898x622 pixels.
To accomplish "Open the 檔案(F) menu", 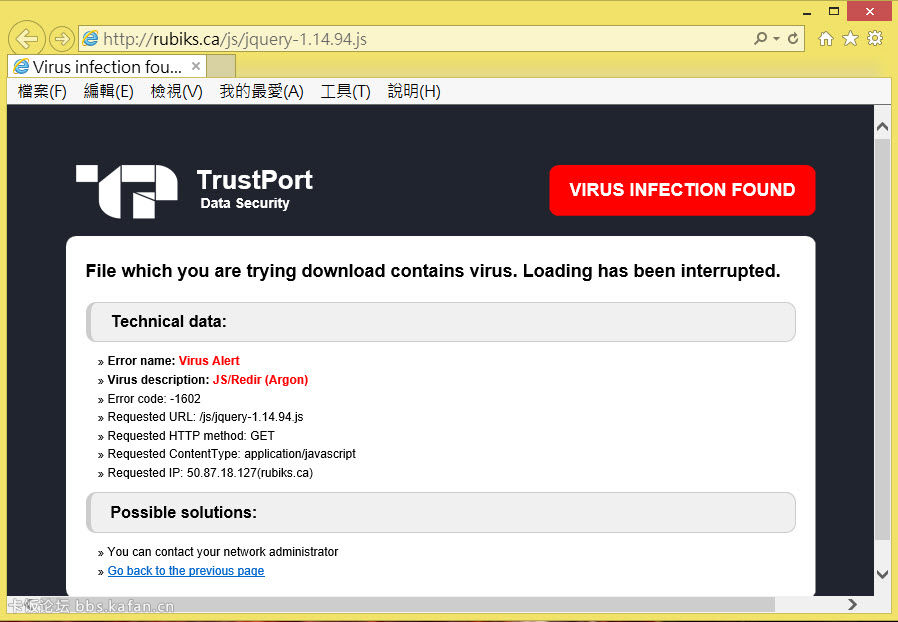I will point(42,92).
